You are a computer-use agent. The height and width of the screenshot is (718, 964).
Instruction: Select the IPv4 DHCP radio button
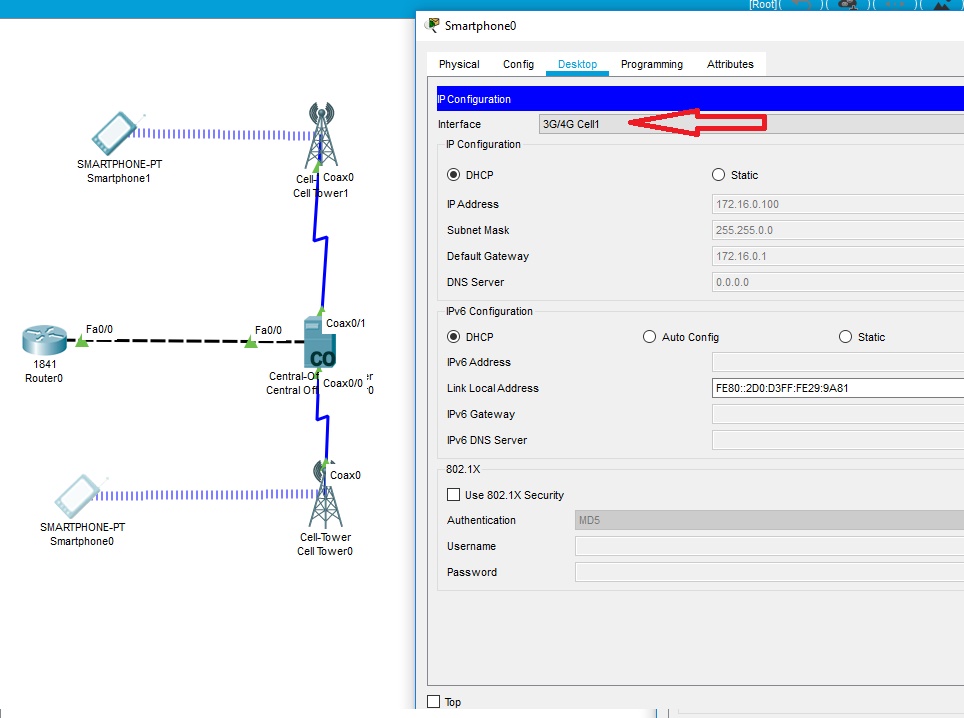coord(454,175)
